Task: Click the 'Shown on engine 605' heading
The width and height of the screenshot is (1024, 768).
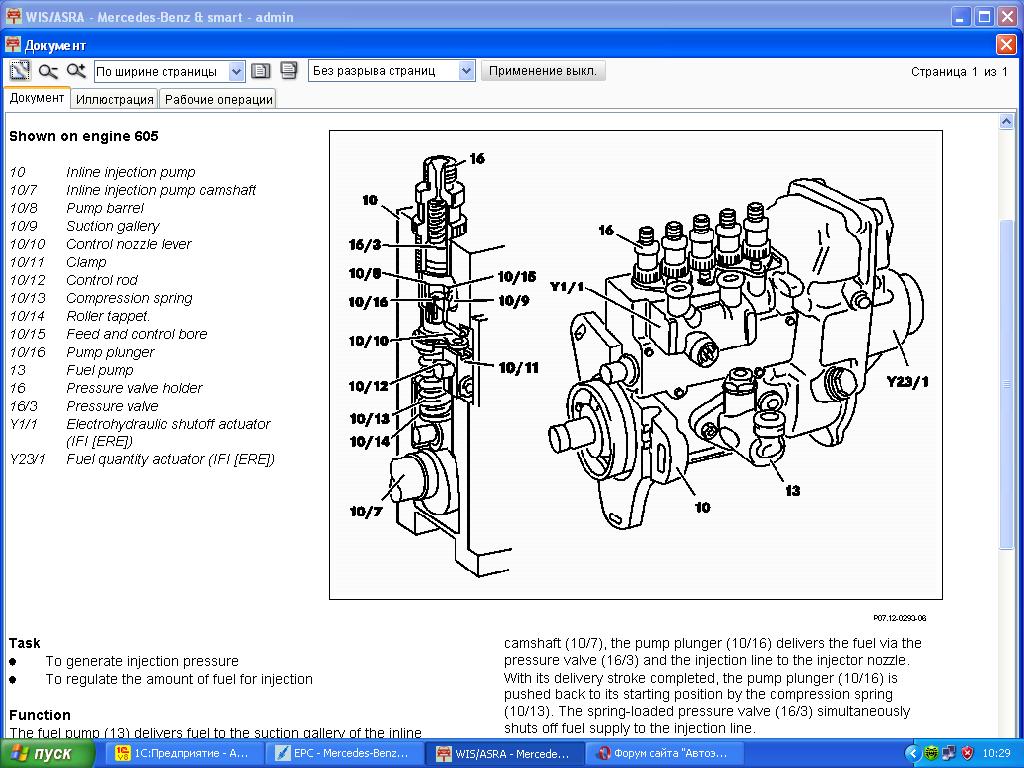Action: click(x=84, y=136)
